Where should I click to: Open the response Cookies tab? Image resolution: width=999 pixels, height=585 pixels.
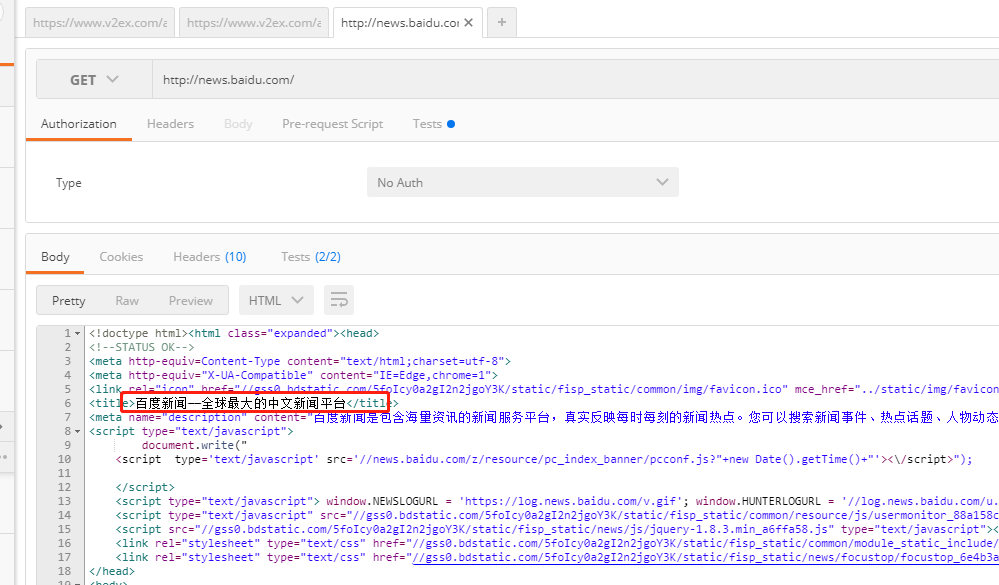tap(121, 257)
